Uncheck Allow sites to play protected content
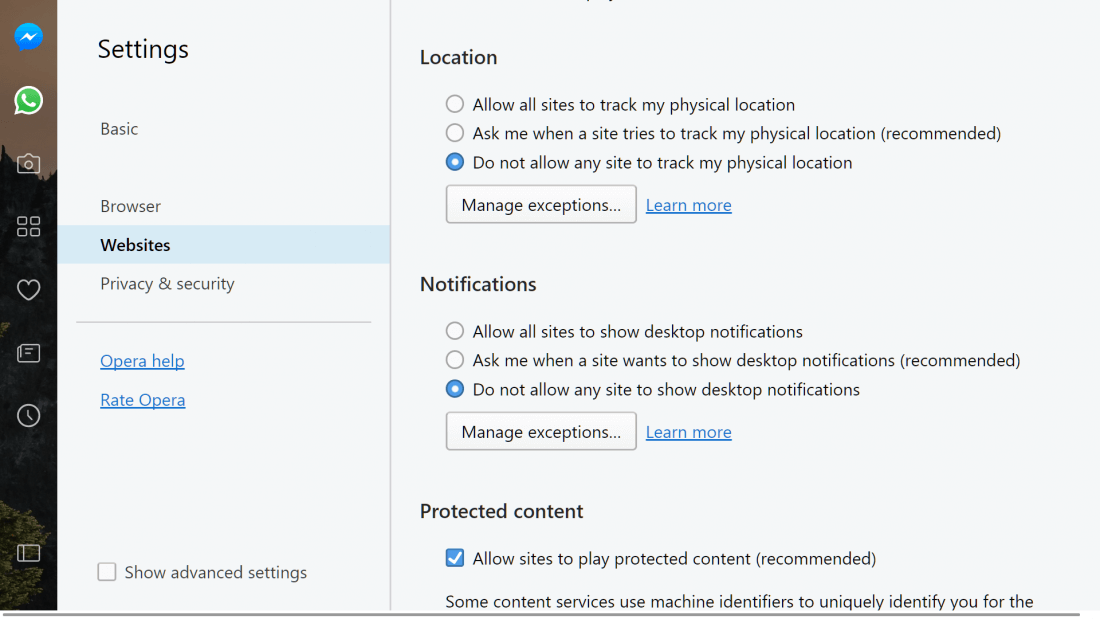 click(x=455, y=558)
